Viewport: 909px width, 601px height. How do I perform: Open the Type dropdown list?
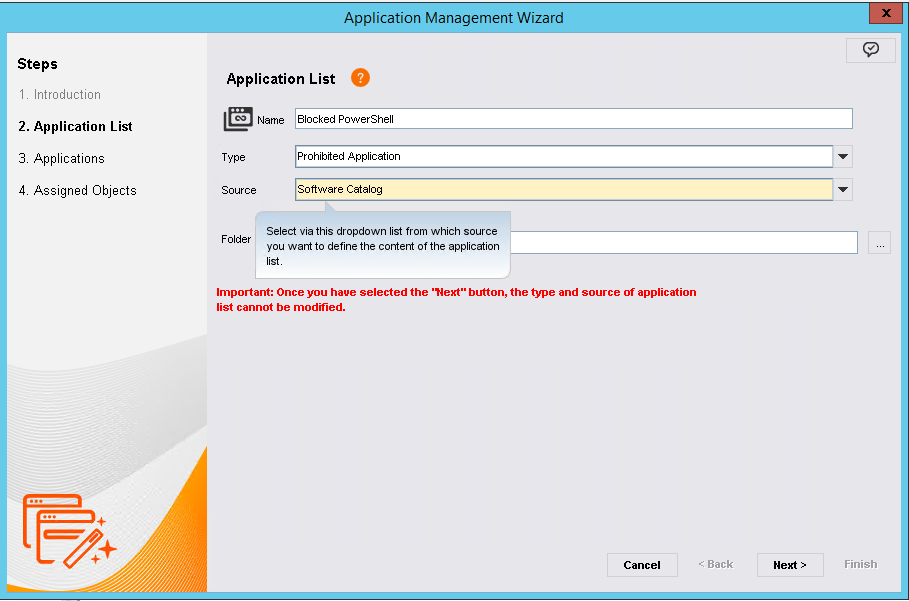pos(841,156)
